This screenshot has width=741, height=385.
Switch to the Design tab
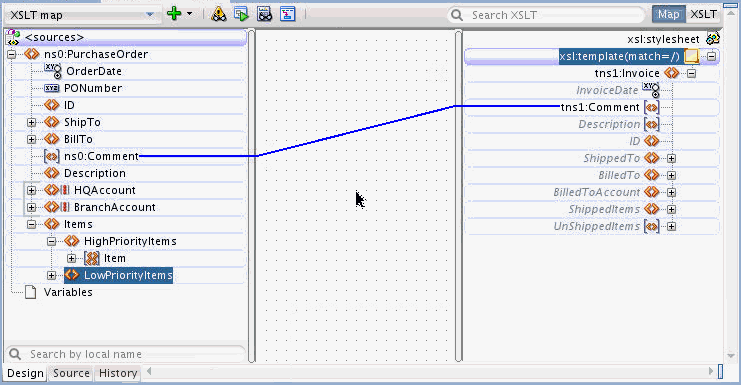[25, 373]
